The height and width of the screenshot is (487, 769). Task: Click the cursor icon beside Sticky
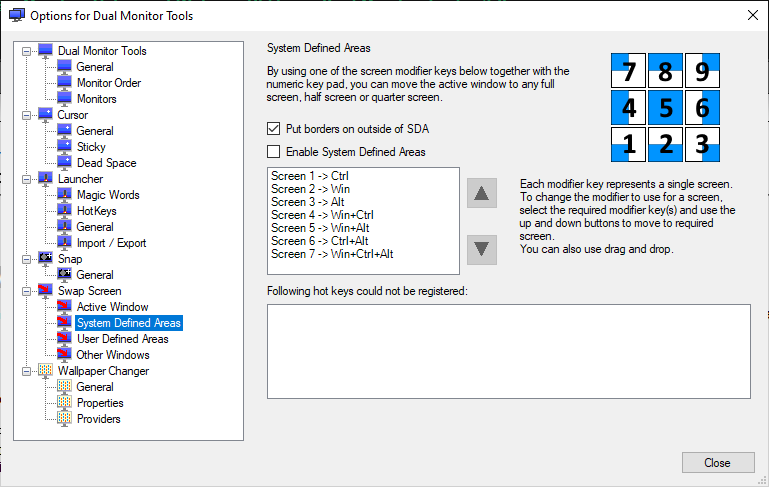click(64, 147)
